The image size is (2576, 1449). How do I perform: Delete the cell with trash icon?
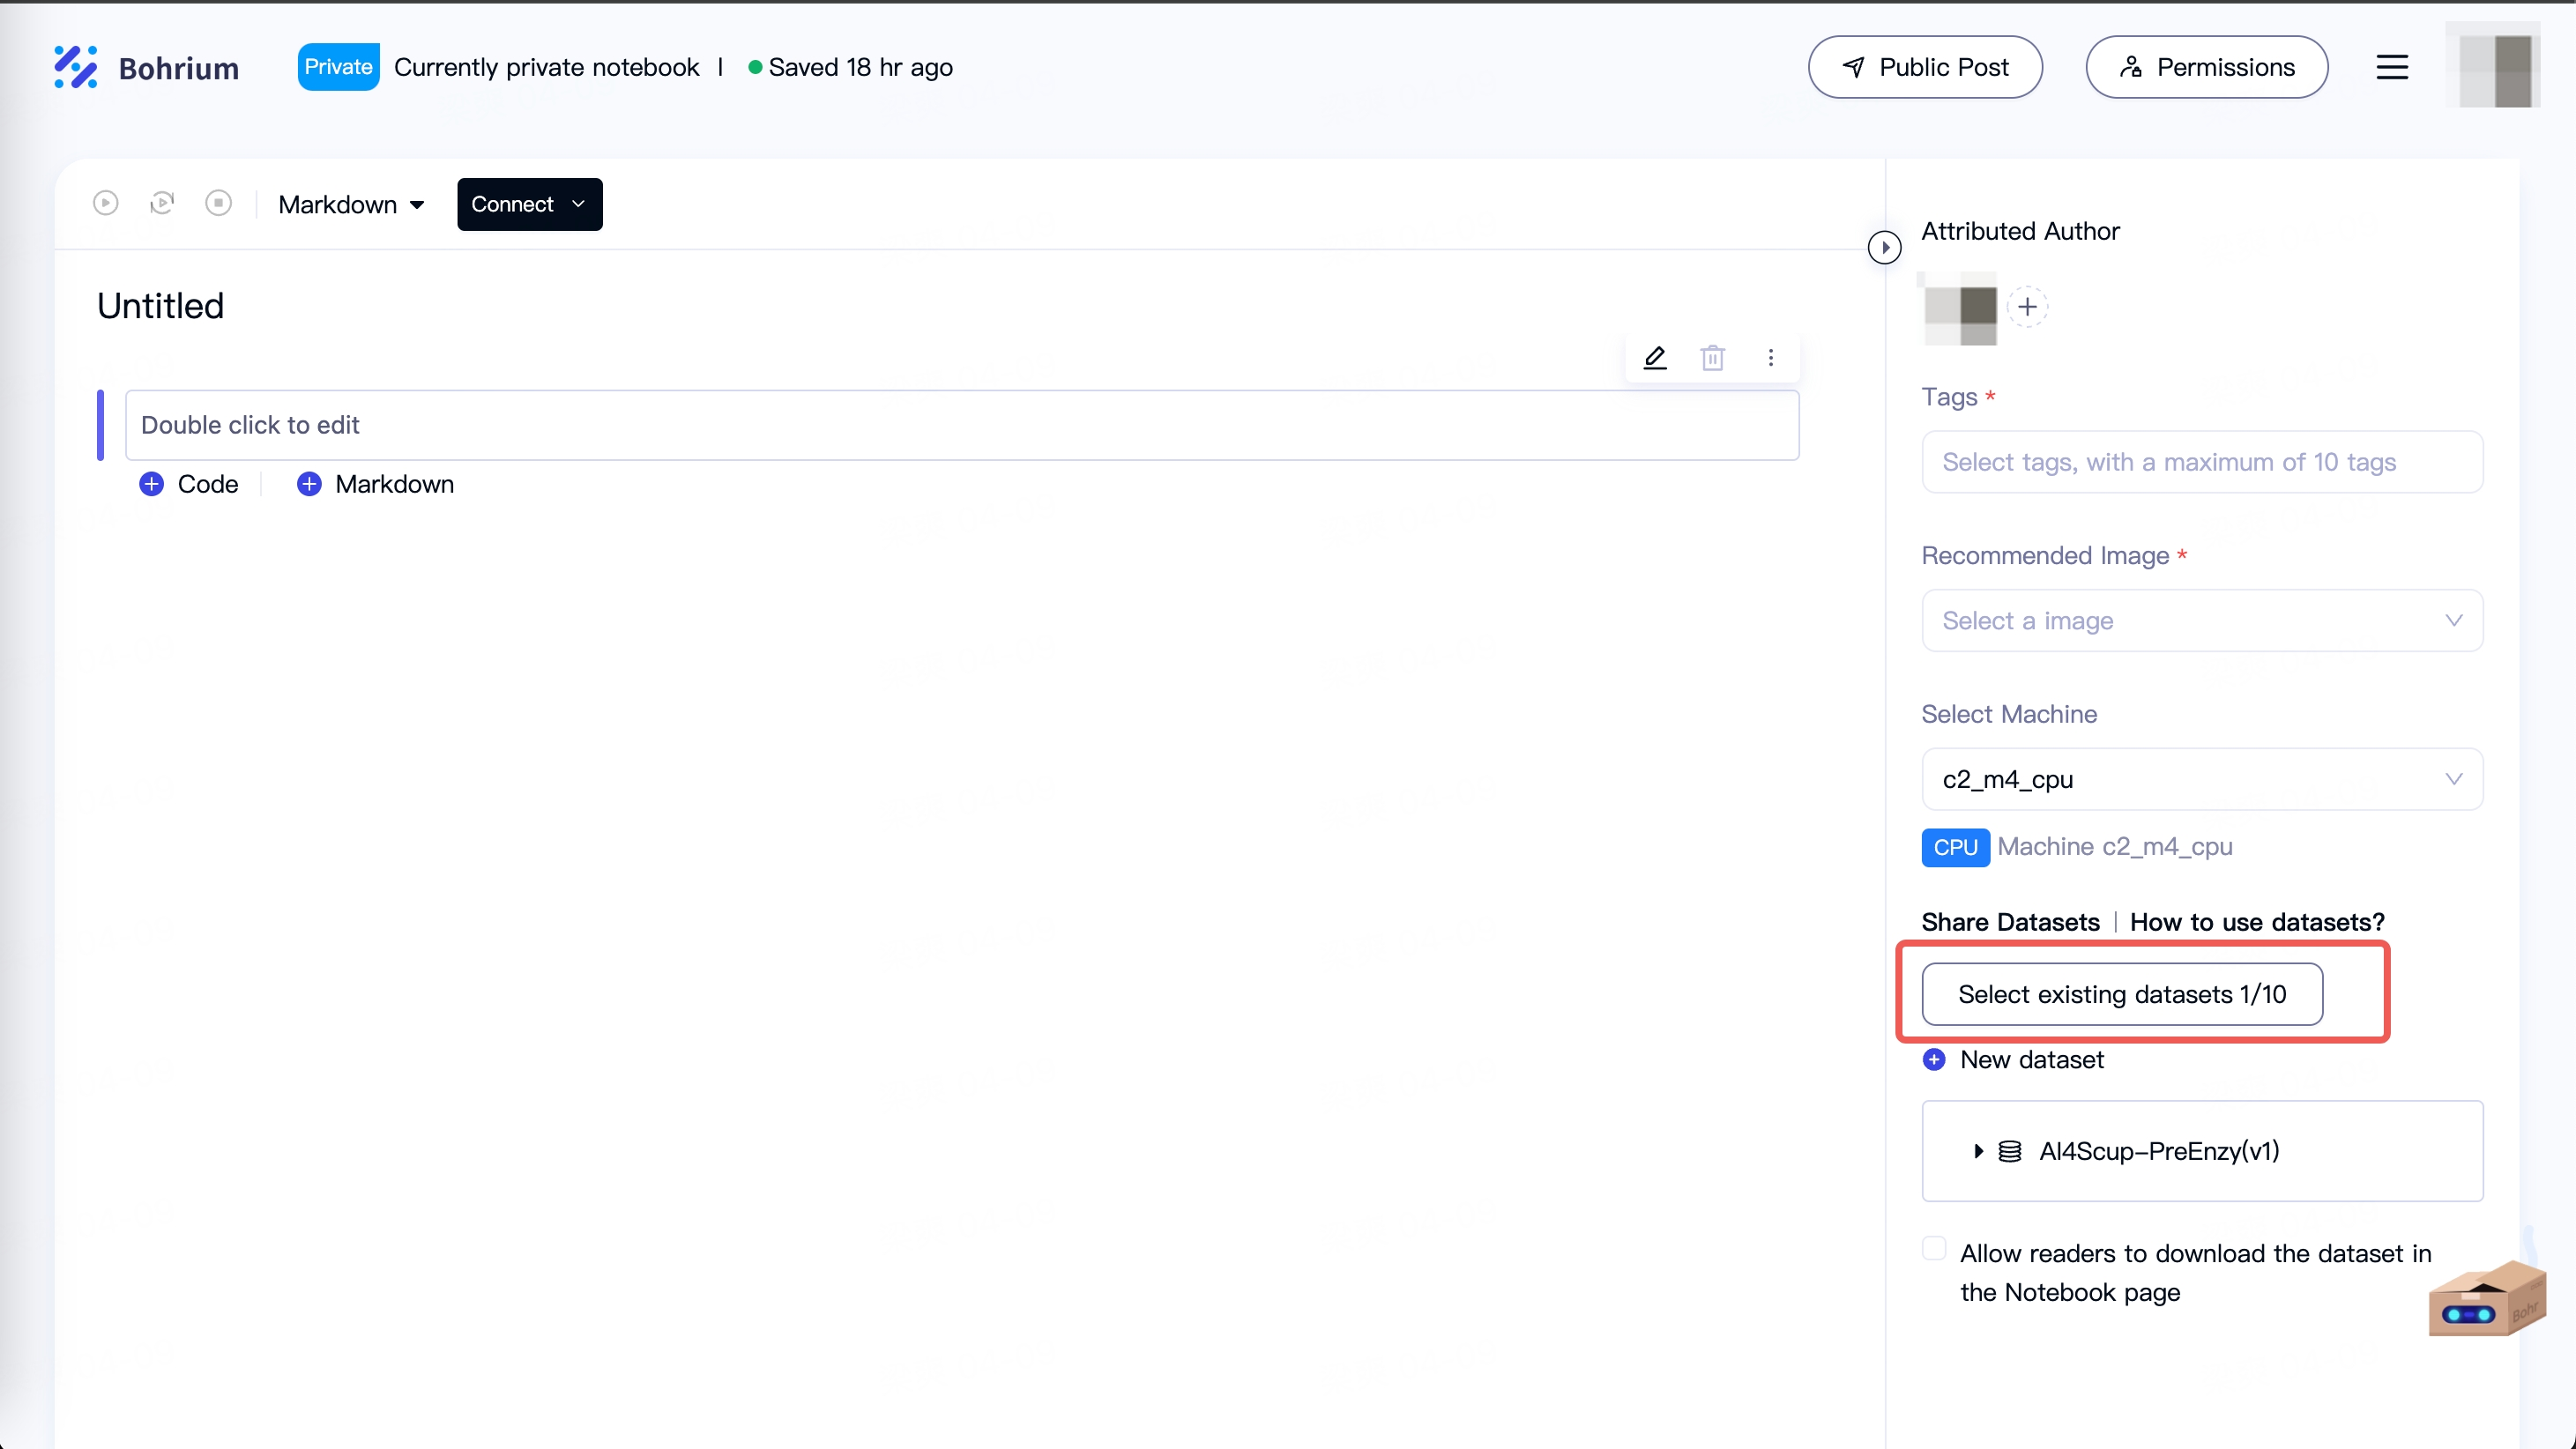click(x=1713, y=357)
